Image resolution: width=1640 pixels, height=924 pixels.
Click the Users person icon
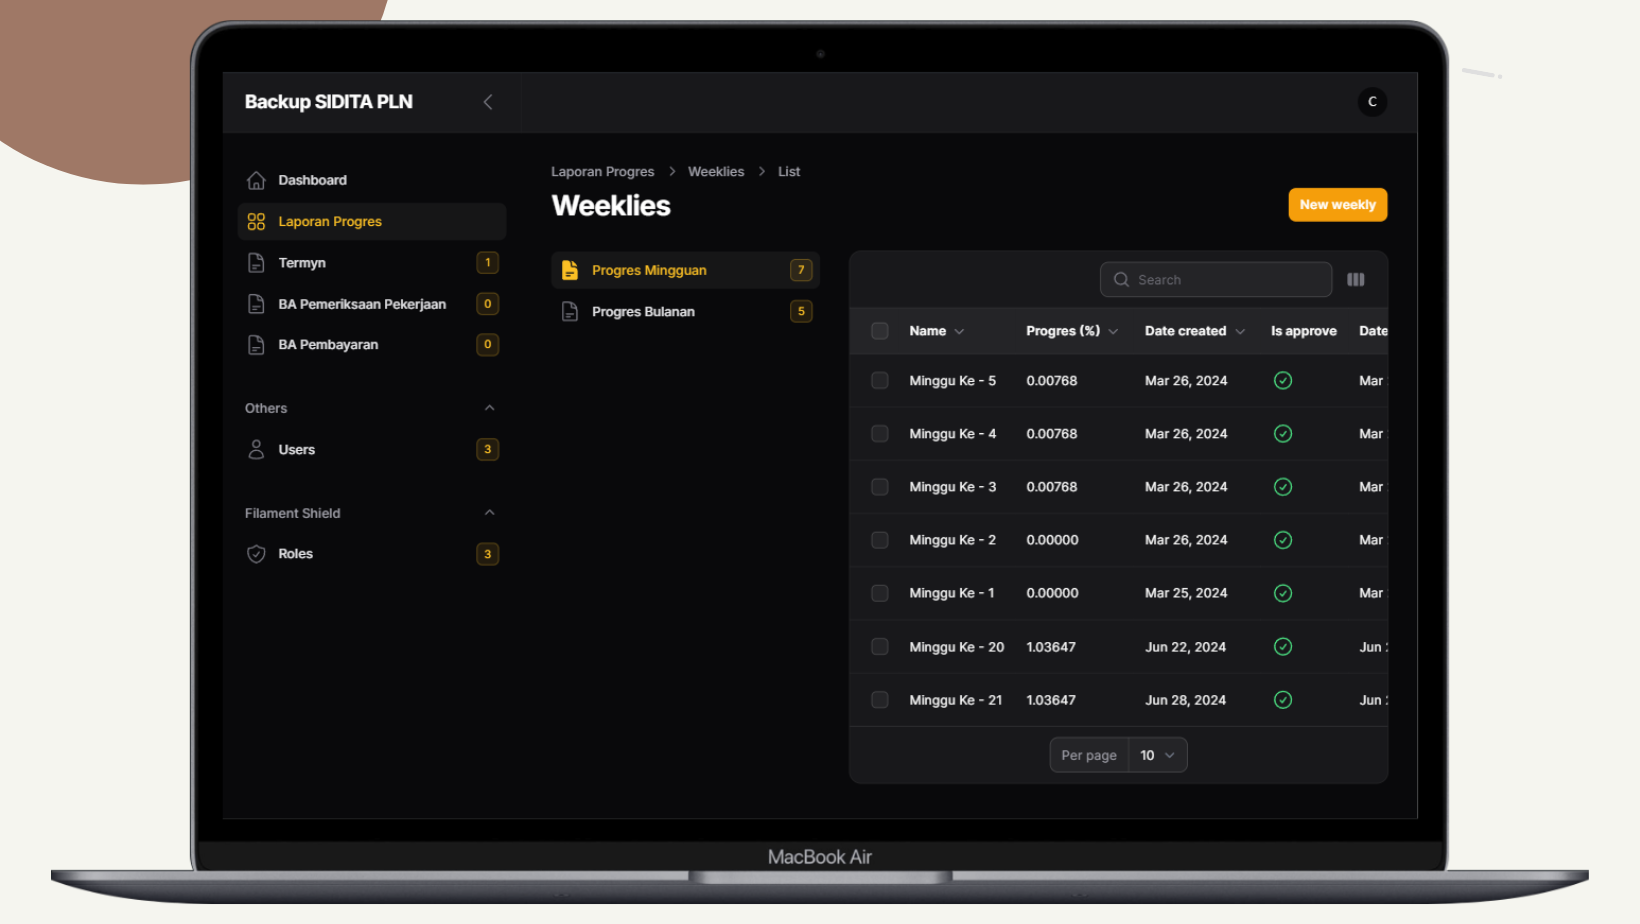[256, 450]
